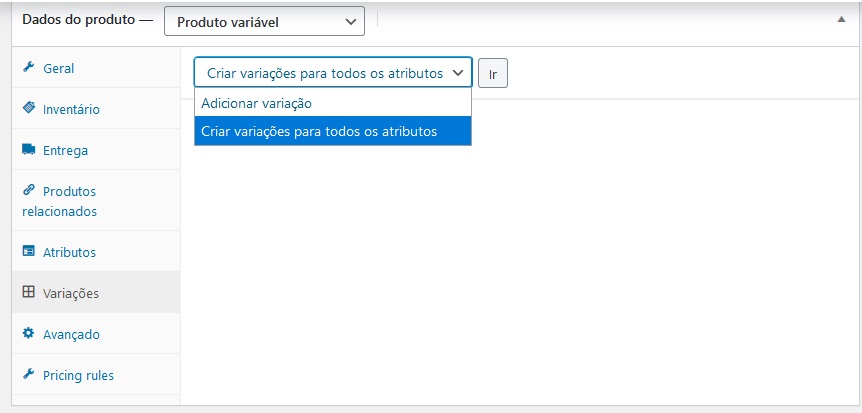Image resolution: width=862 pixels, height=413 pixels.
Task: Click the Avançado gear icon
Action: point(29,333)
